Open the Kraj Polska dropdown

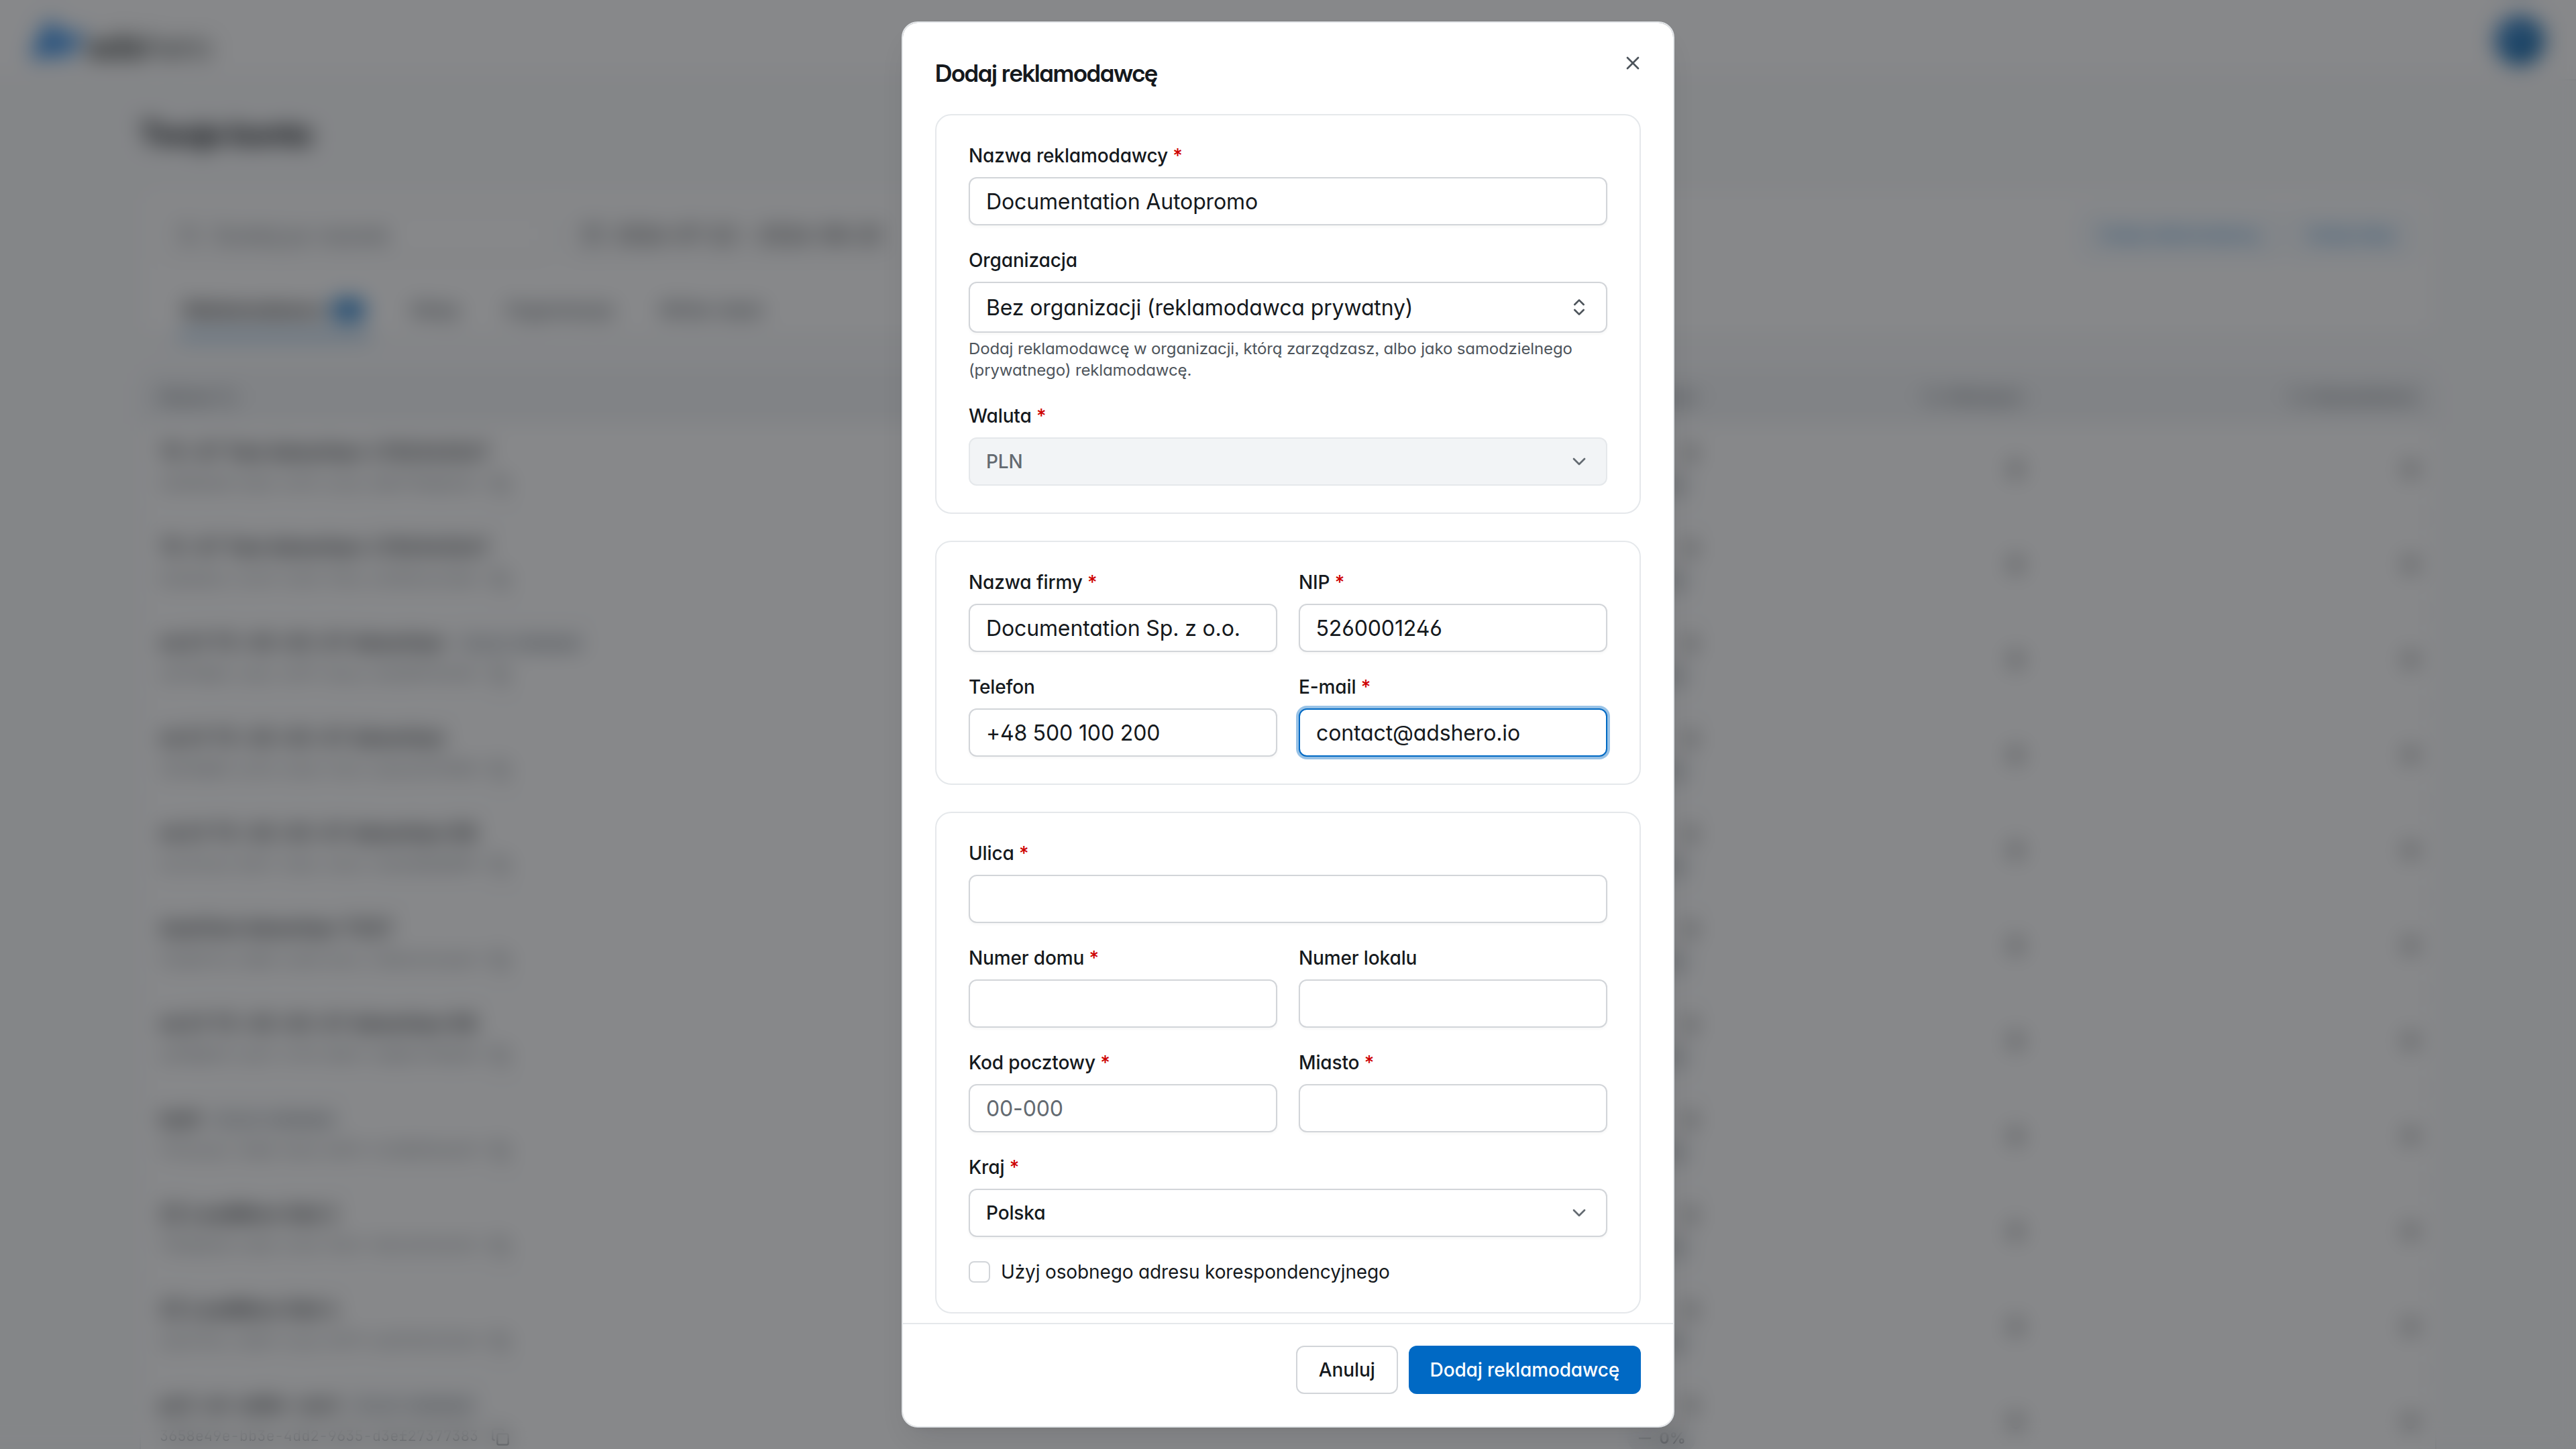(1287, 1212)
